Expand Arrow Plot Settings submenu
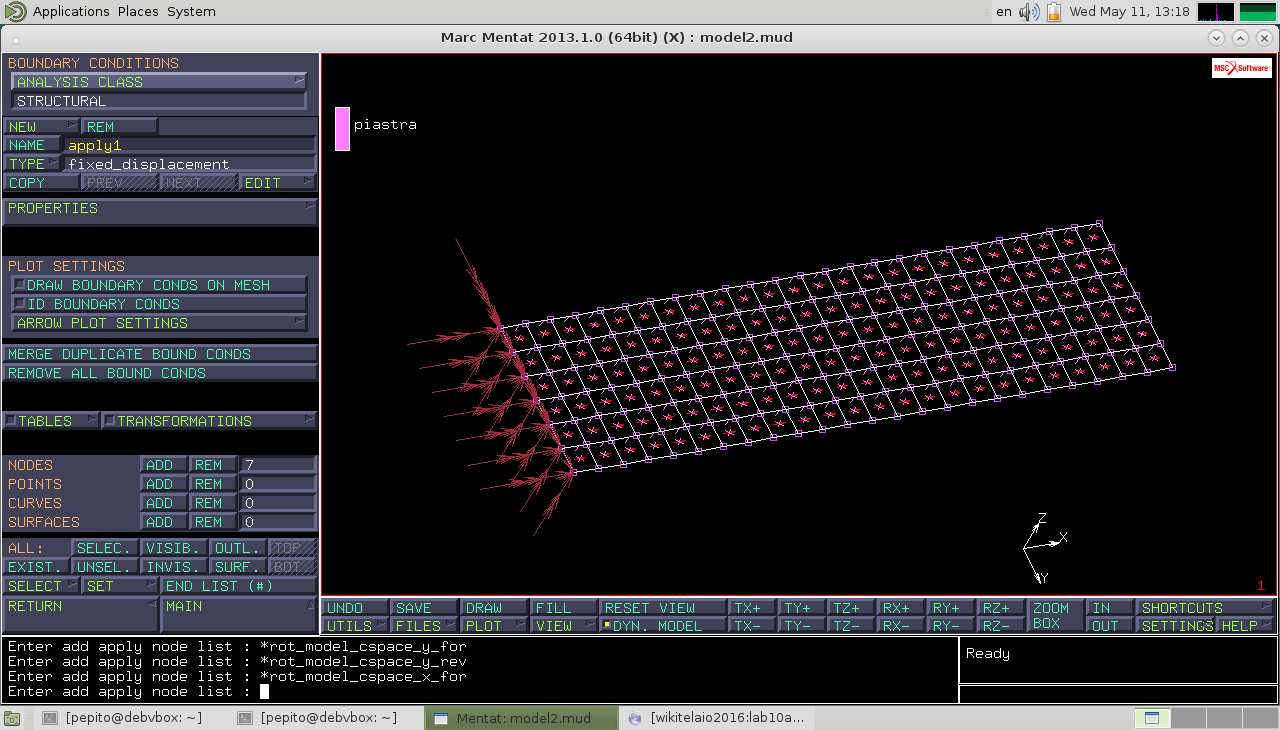This screenshot has width=1280, height=730. pyautogui.click(x=159, y=323)
